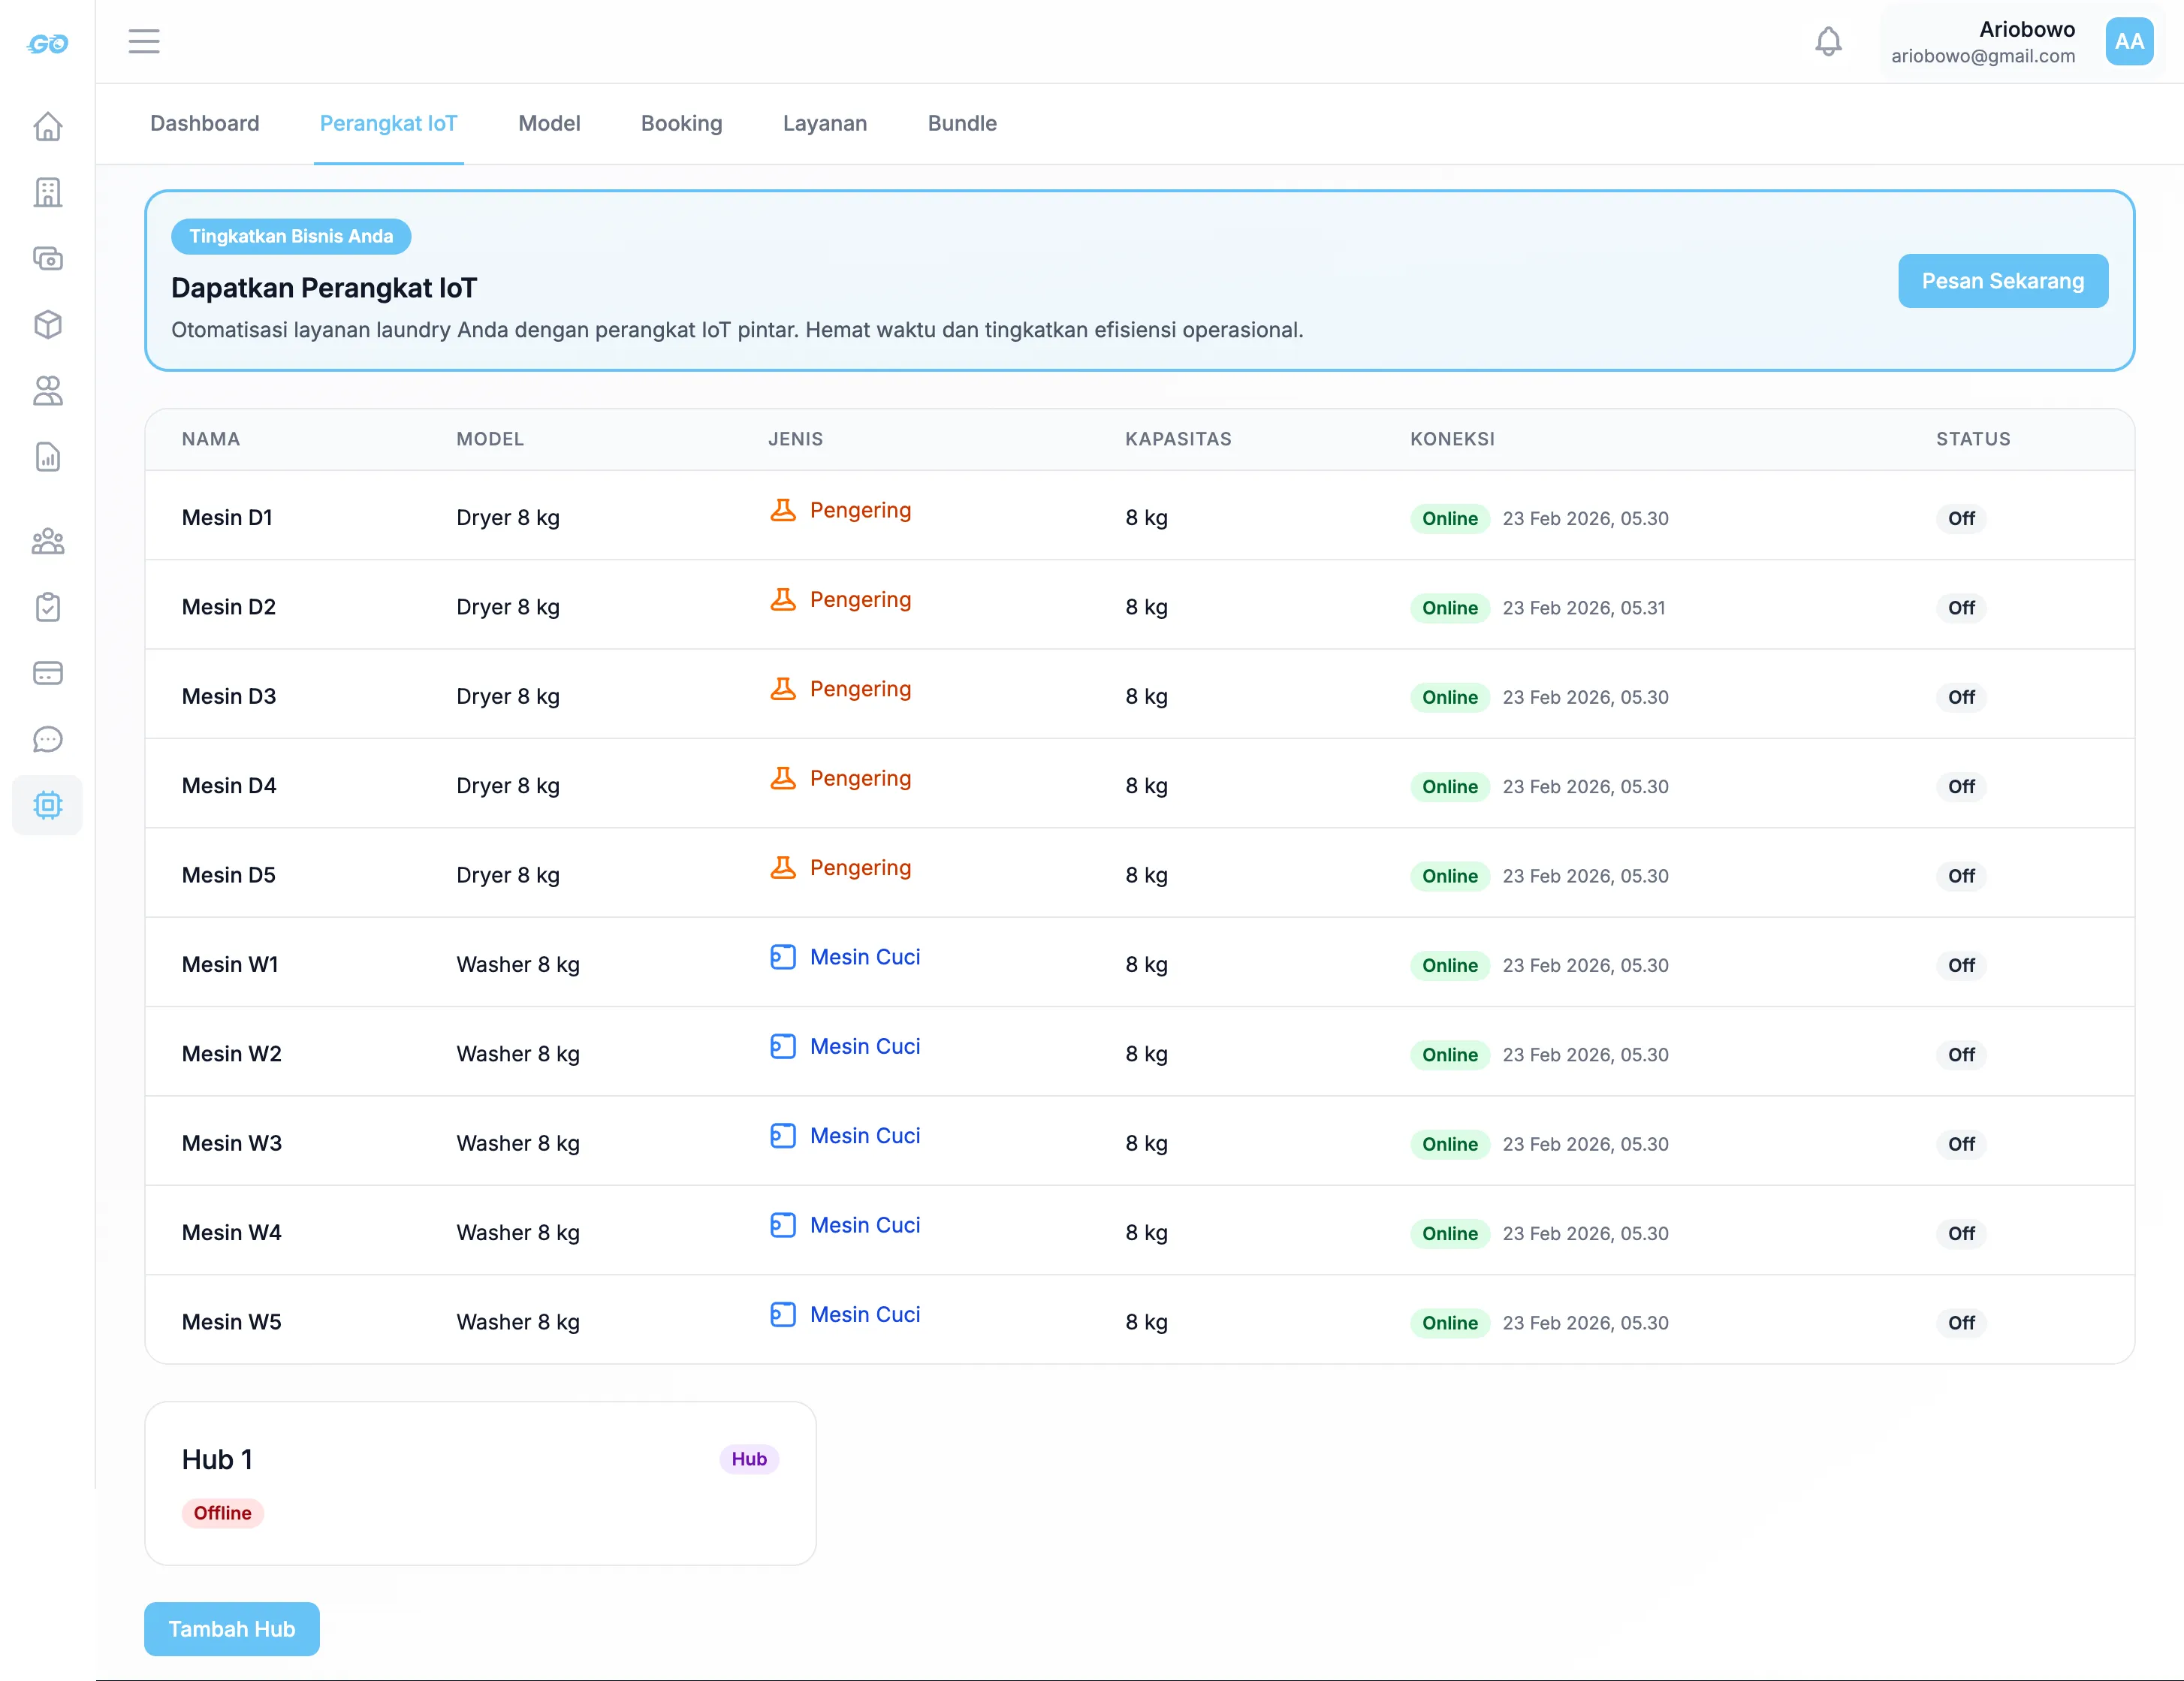The height and width of the screenshot is (1681, 2184).
Task: Switch to the Booking tab
Action: (x=681, y=123)
